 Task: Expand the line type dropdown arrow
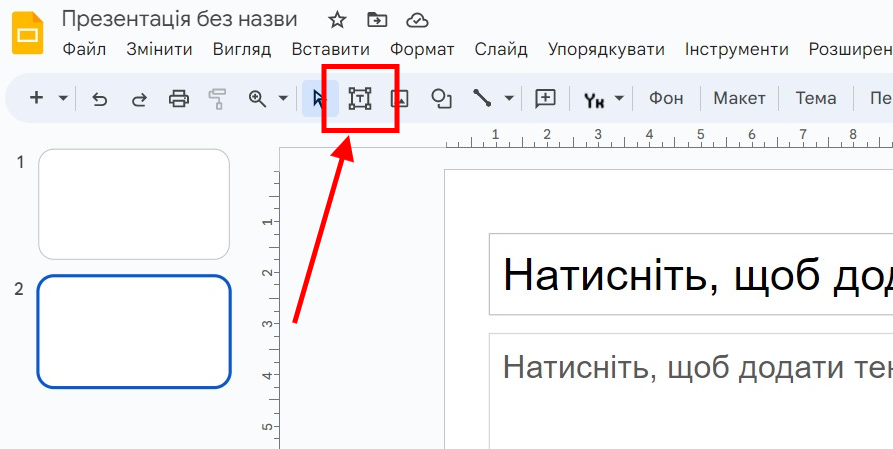[x=509, y=99]
